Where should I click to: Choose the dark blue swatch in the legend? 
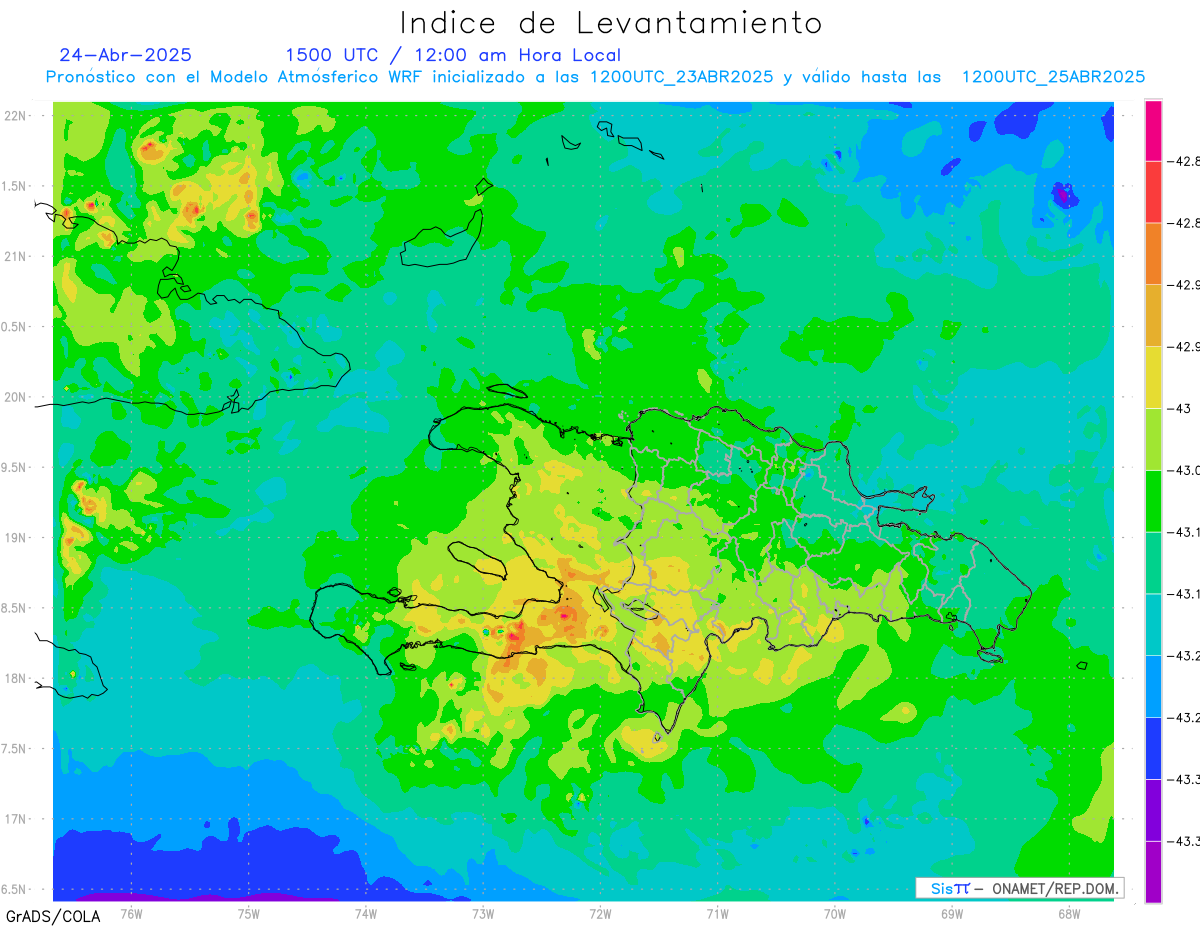(1153, 748)
